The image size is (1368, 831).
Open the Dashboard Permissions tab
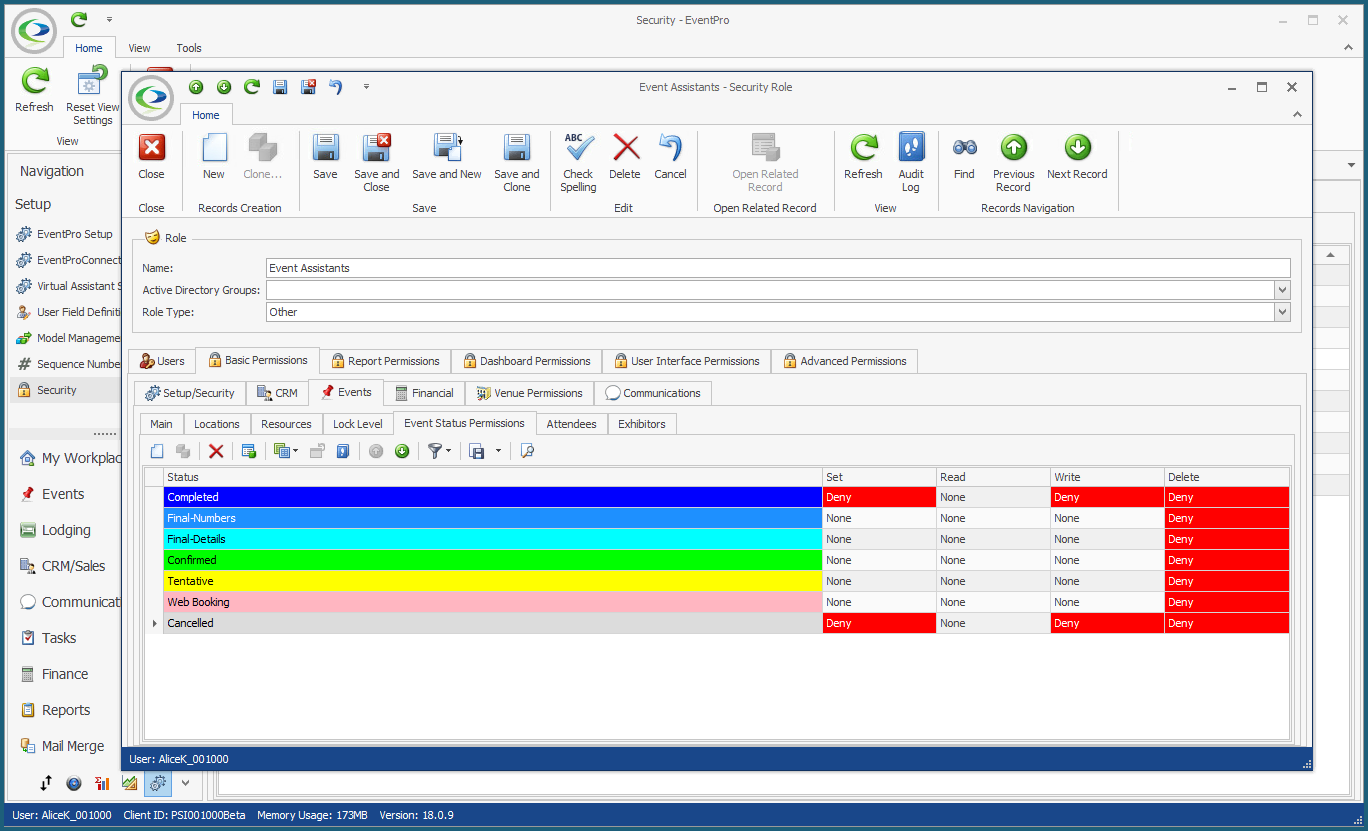tap(526, 361)
